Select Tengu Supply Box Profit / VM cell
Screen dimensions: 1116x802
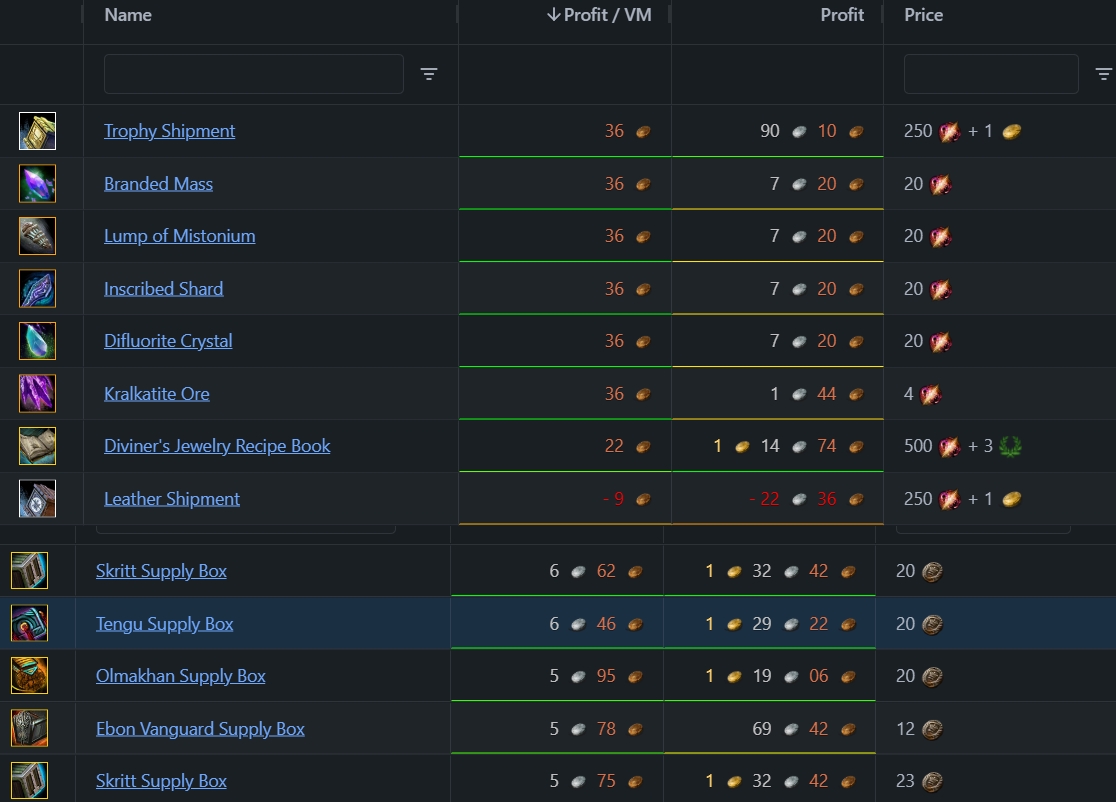[x=557, y=623]
